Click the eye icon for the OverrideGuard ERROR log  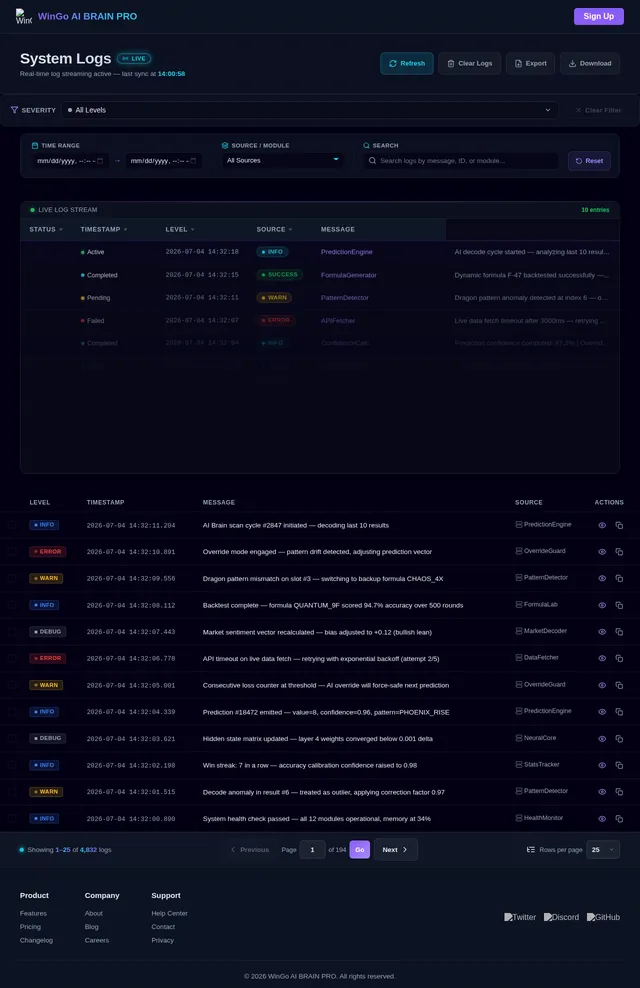tap(602, 552)
